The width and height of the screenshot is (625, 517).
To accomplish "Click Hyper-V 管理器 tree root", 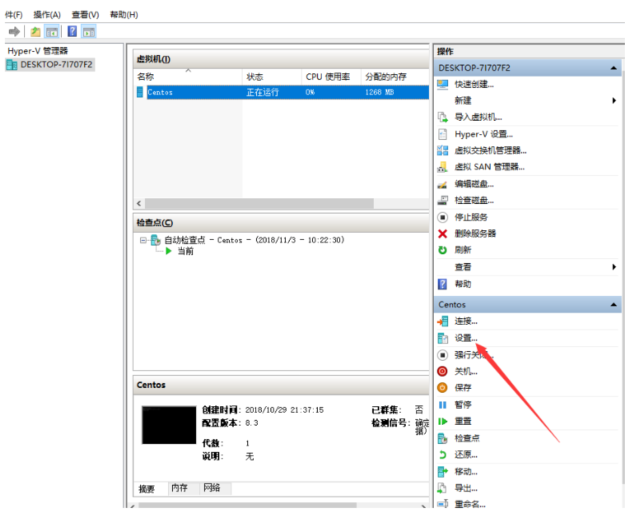I will [x=37, y=51].
